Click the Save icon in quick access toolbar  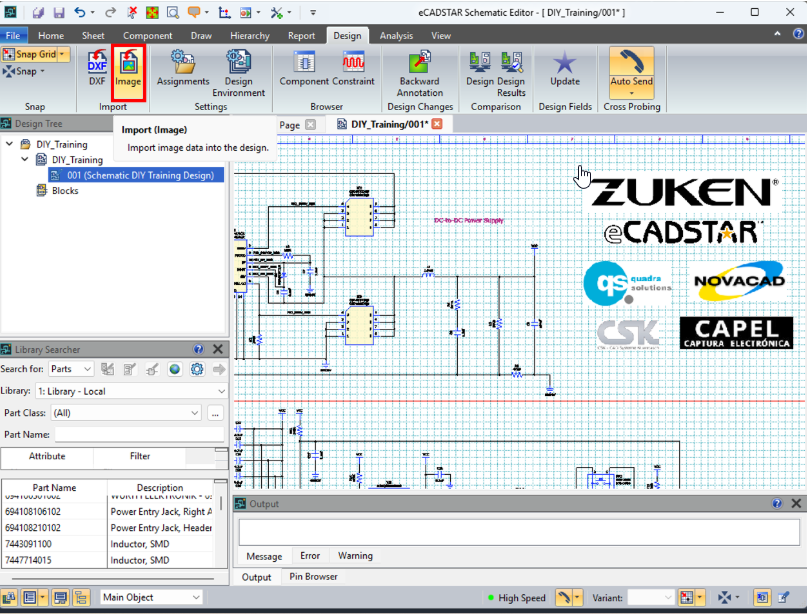click(x=59, y=15)
